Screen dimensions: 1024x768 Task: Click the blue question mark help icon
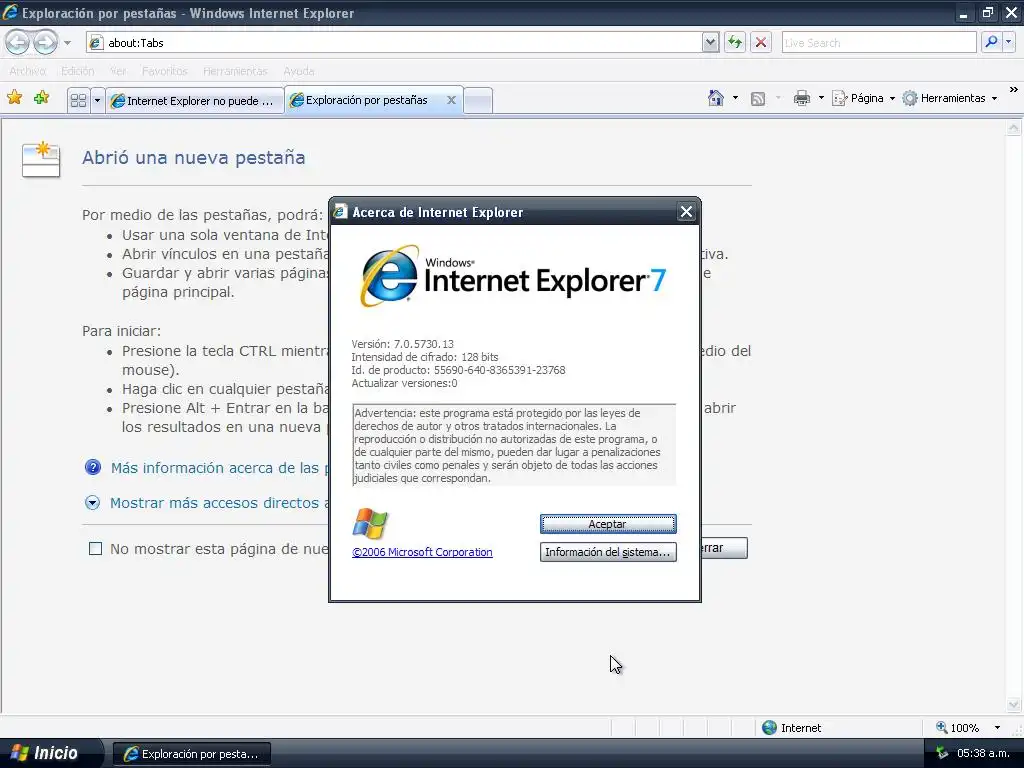click(x=93, y=467)
